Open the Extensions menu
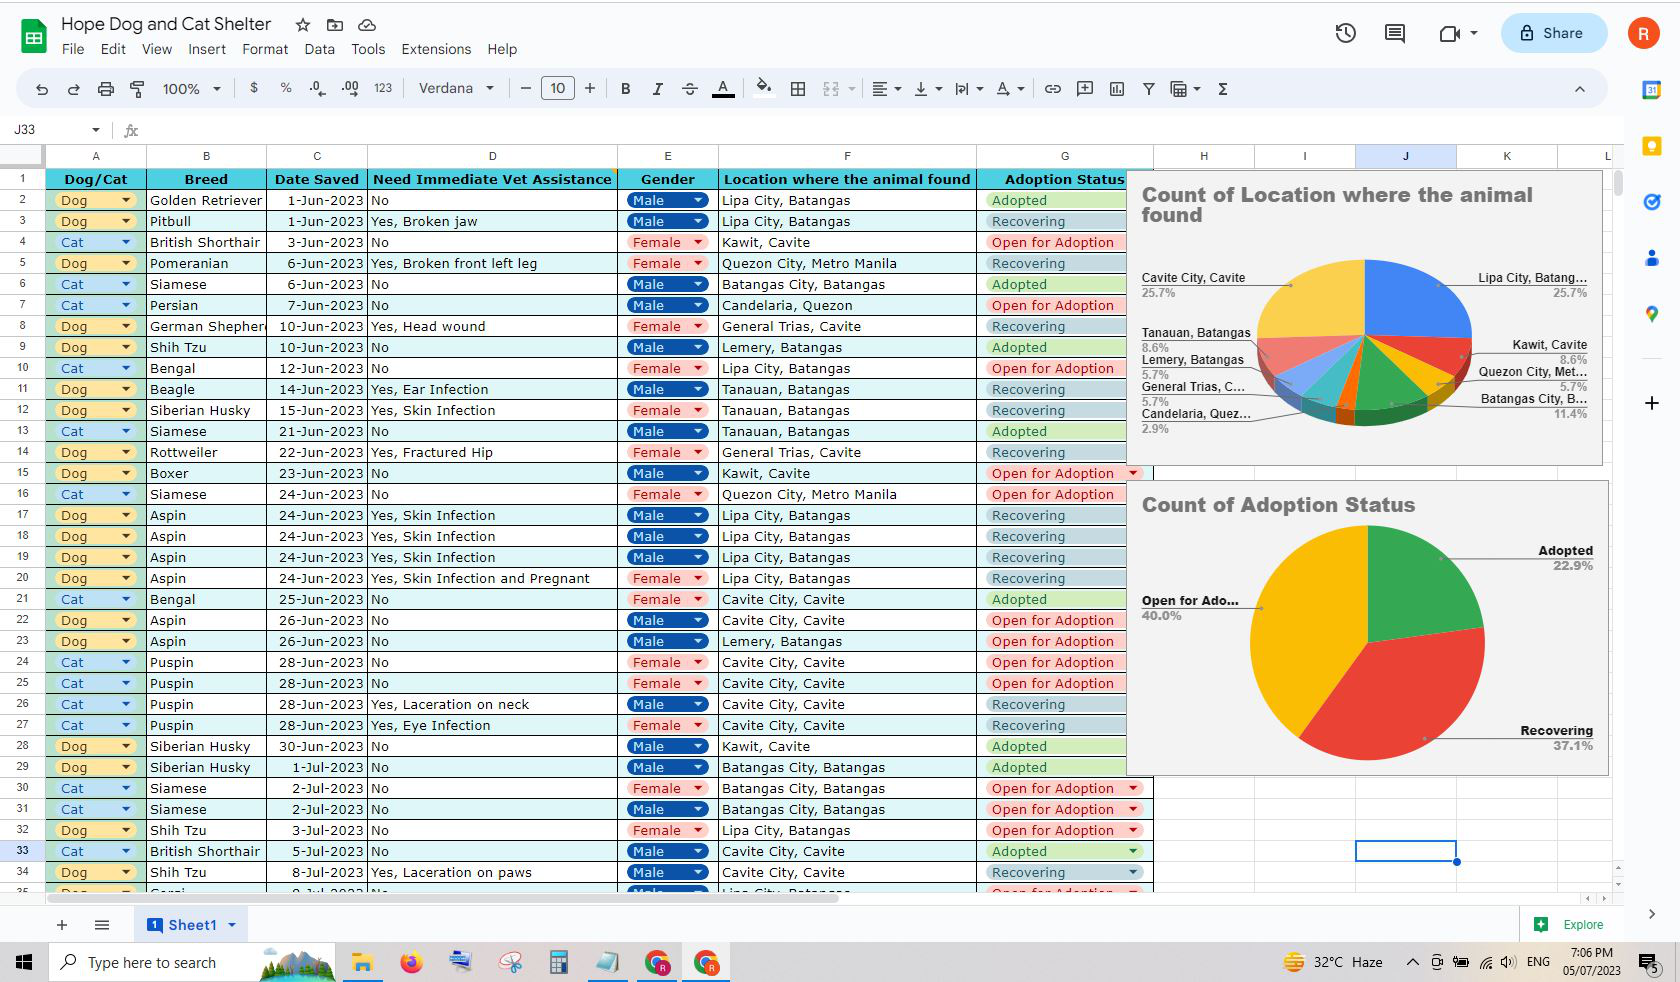Image resolution: width=1680 pixels, height=982 pixels. click(x=436, y=49)
